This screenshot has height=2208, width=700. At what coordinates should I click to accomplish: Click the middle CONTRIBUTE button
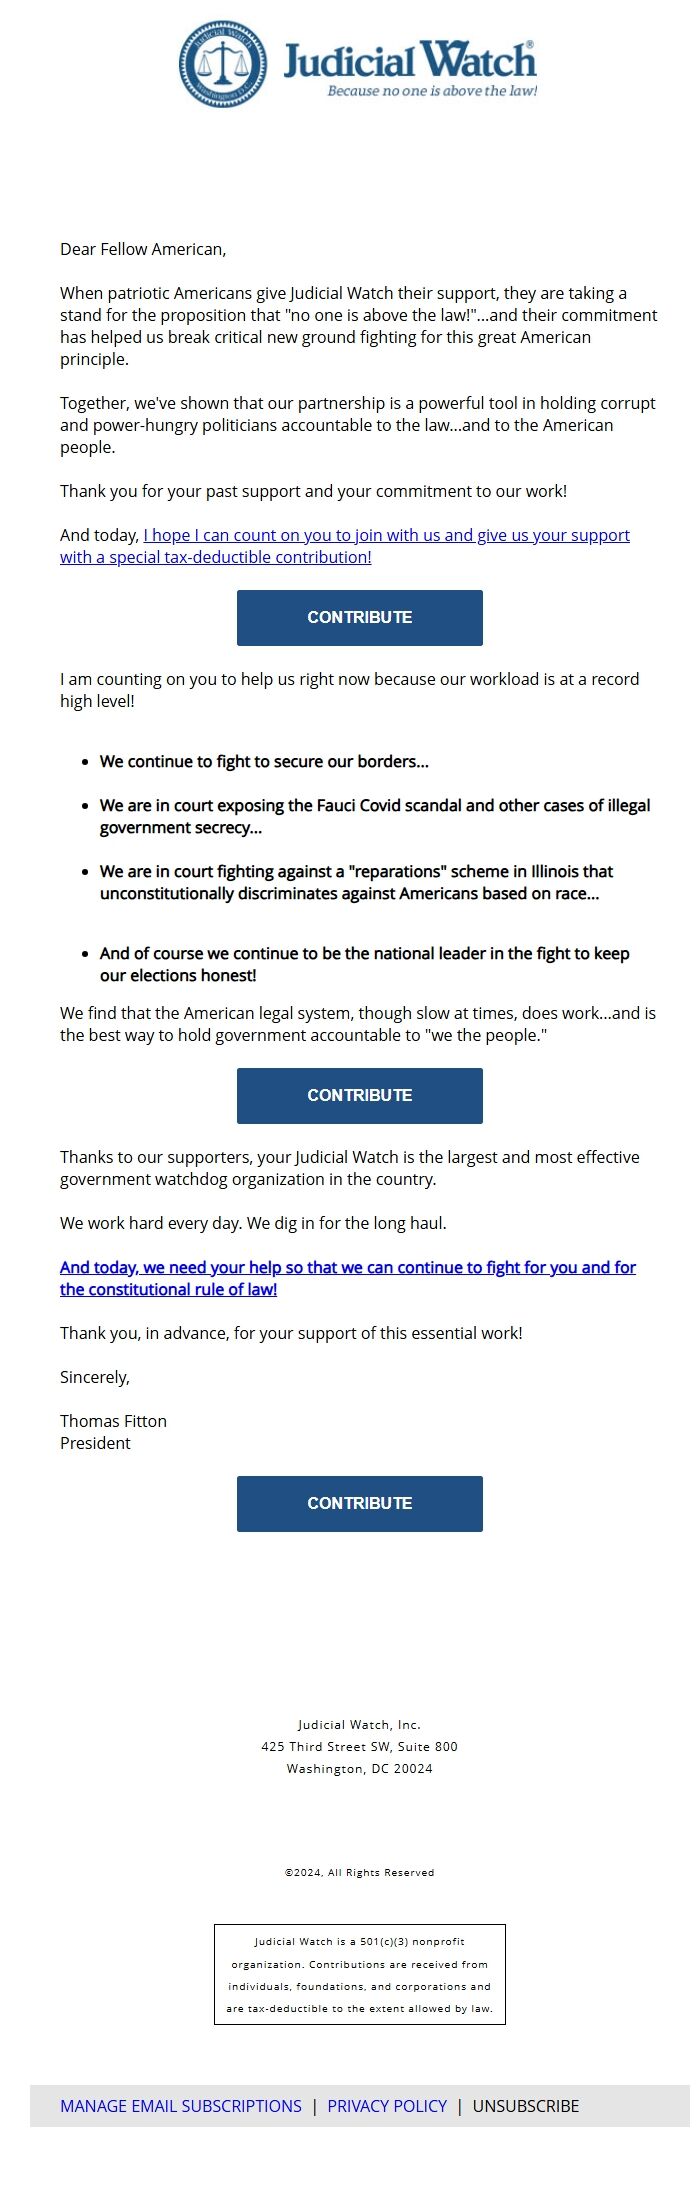tap(359, 1095)
